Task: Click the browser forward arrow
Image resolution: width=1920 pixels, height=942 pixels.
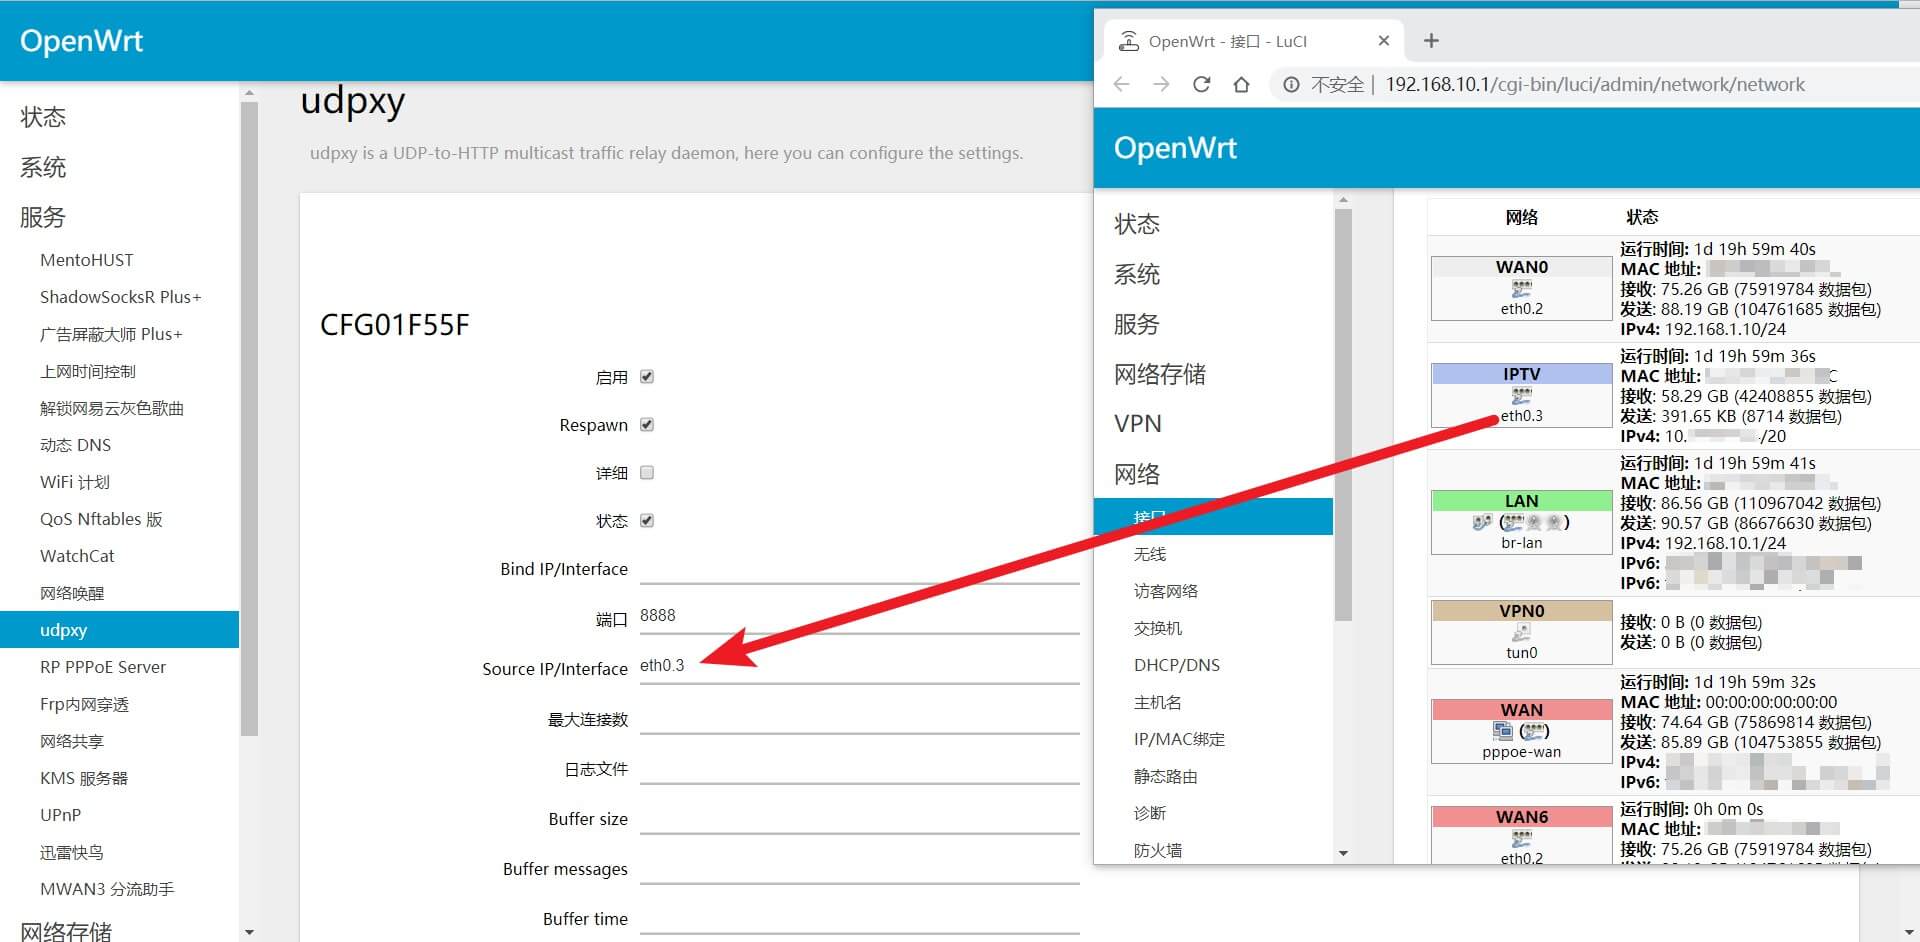Action: click(x=1161, y=85)
